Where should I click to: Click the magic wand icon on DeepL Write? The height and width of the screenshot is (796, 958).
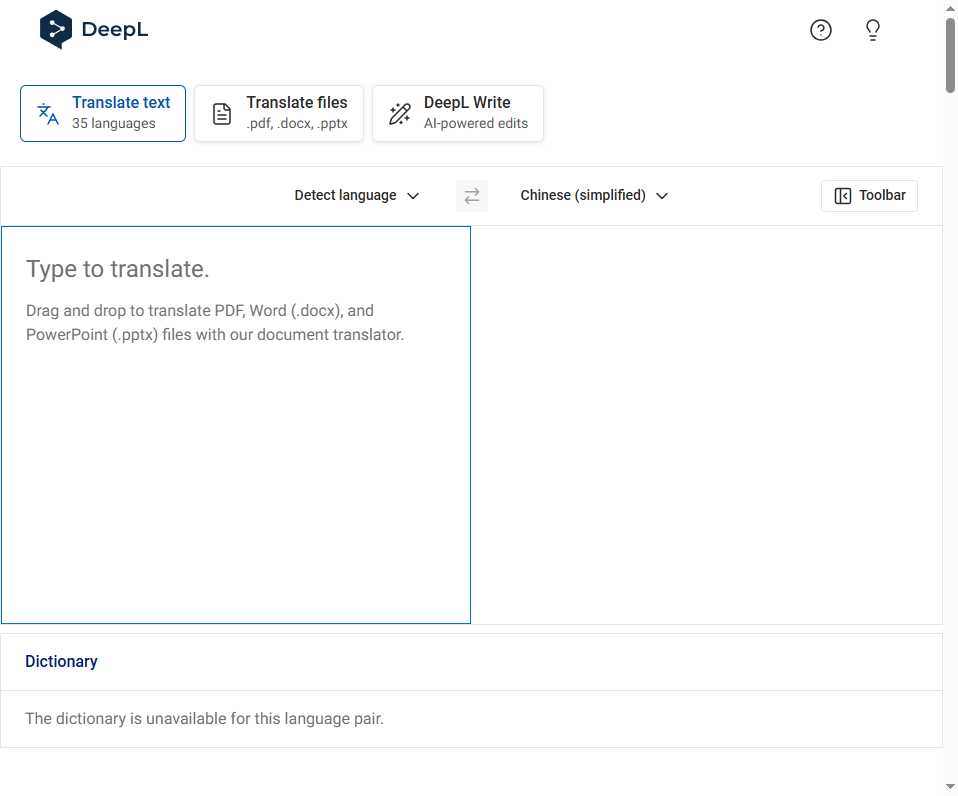(399, 113)
